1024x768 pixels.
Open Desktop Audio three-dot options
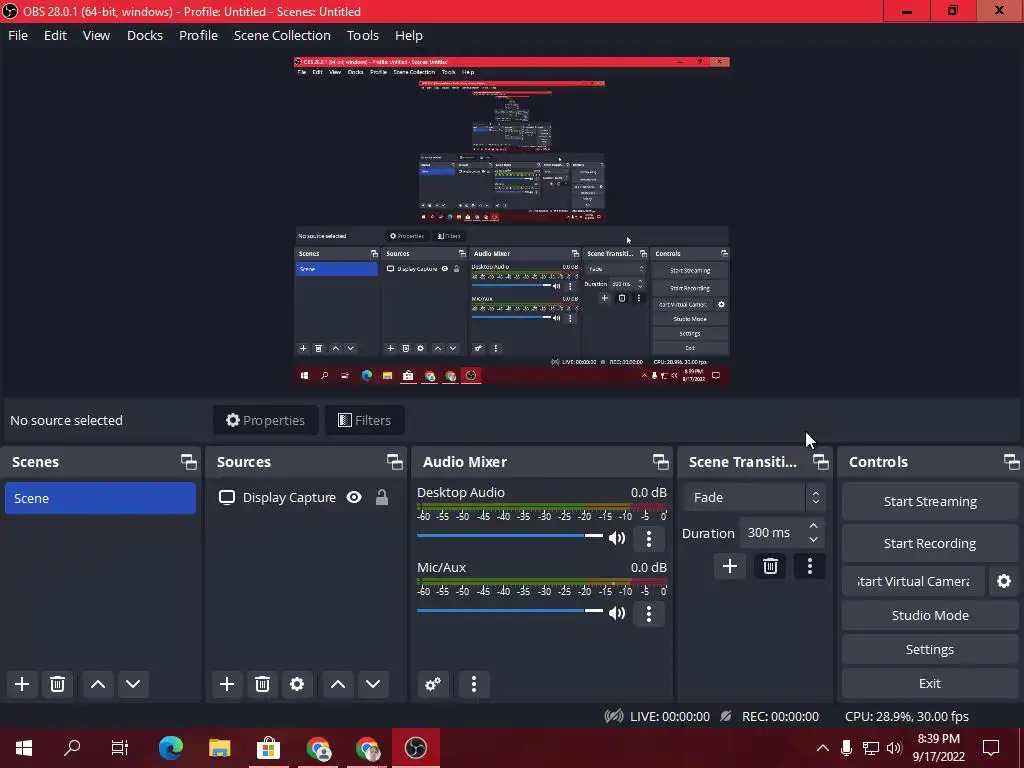pyautogui.click(x=648, y=538)
